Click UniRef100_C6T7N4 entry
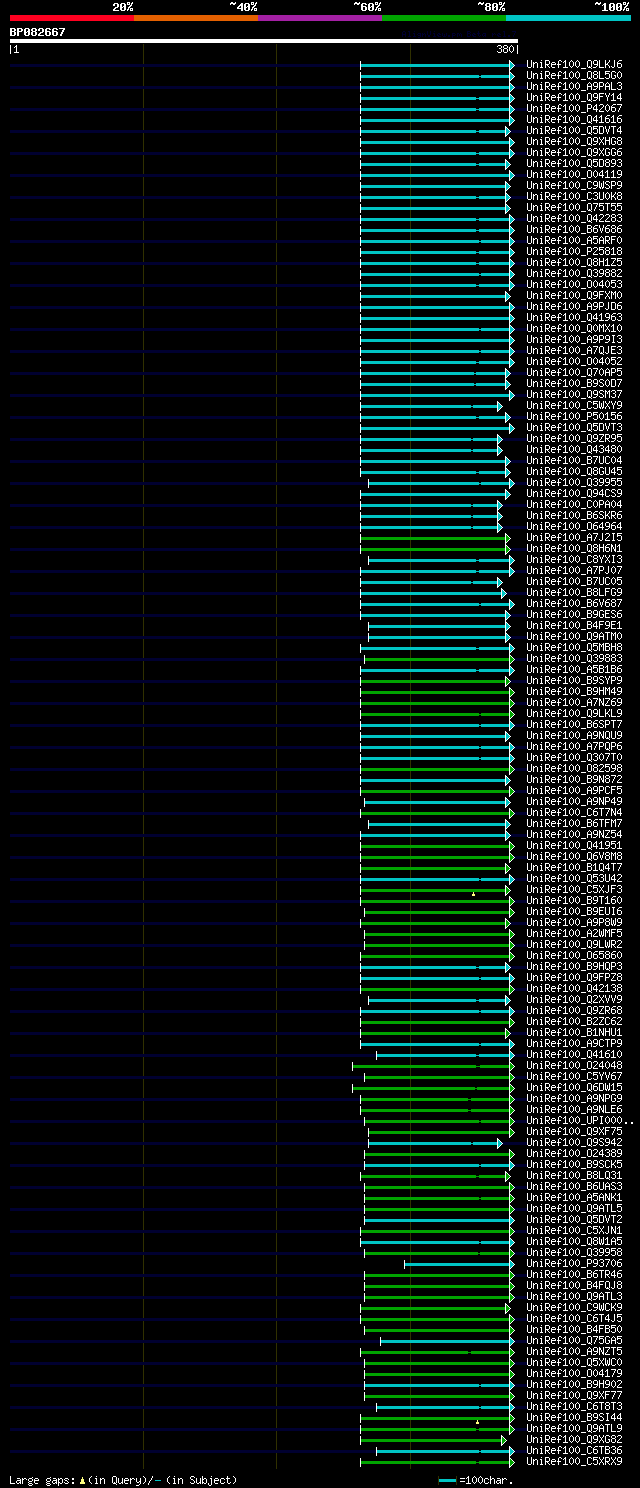 pyautogui.click(x=574, y=813)
